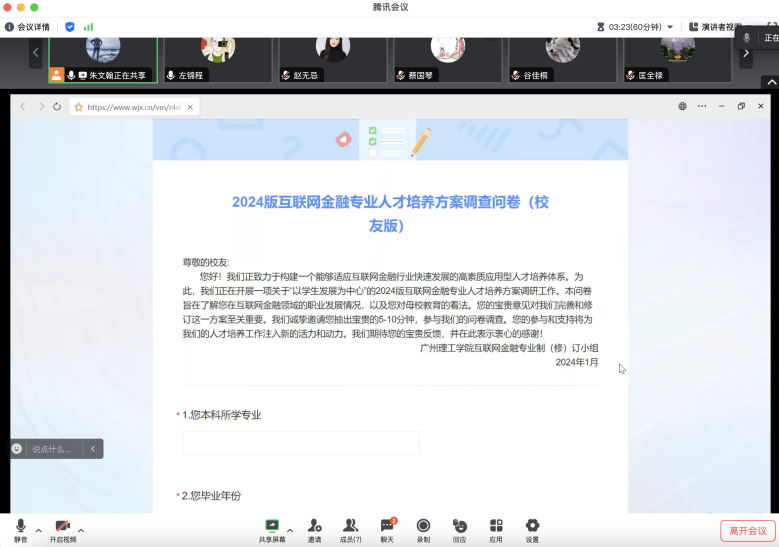Toggle the microphone mute (静音) button
This screenshot has height=547, width=779.
coord(21,527)
